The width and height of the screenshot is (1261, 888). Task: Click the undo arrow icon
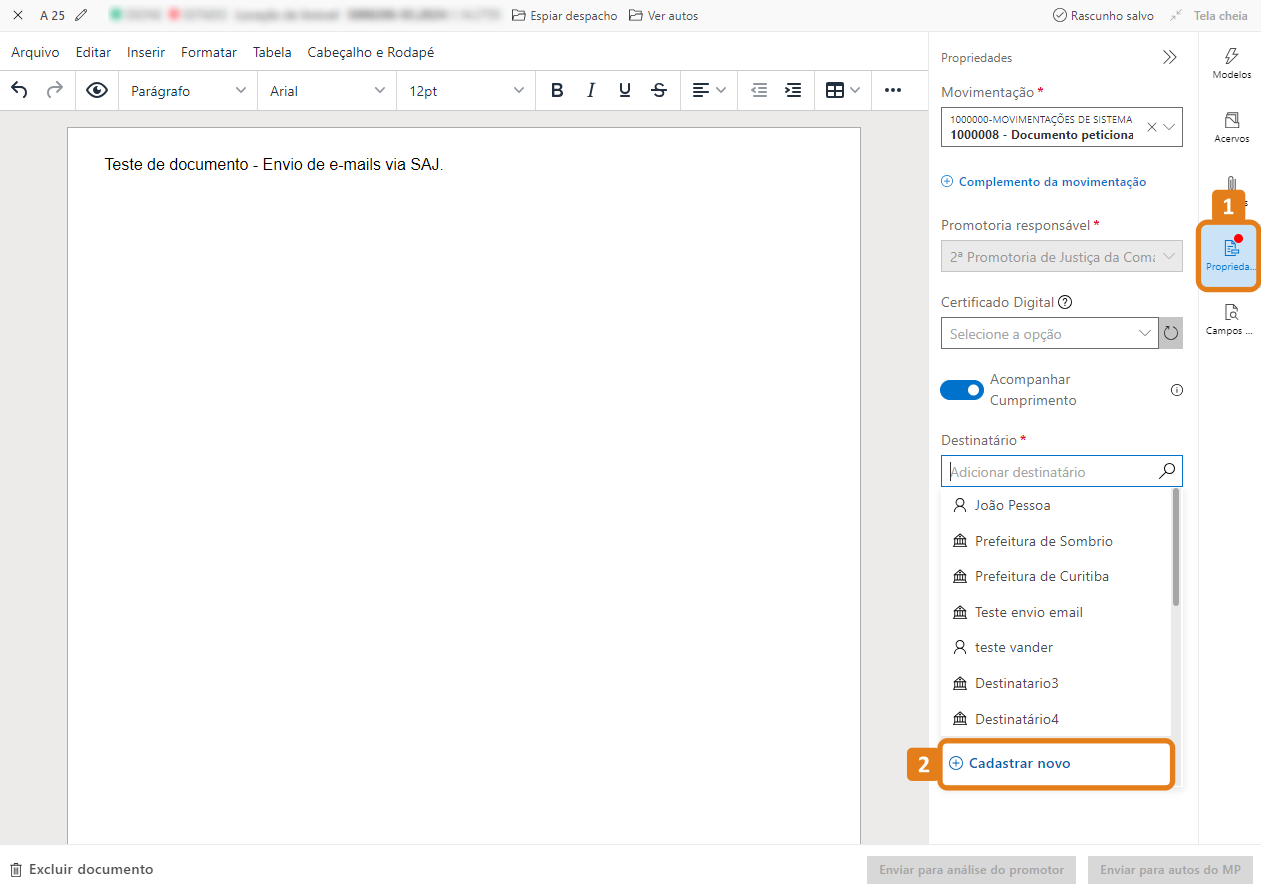tap(20, 91)
